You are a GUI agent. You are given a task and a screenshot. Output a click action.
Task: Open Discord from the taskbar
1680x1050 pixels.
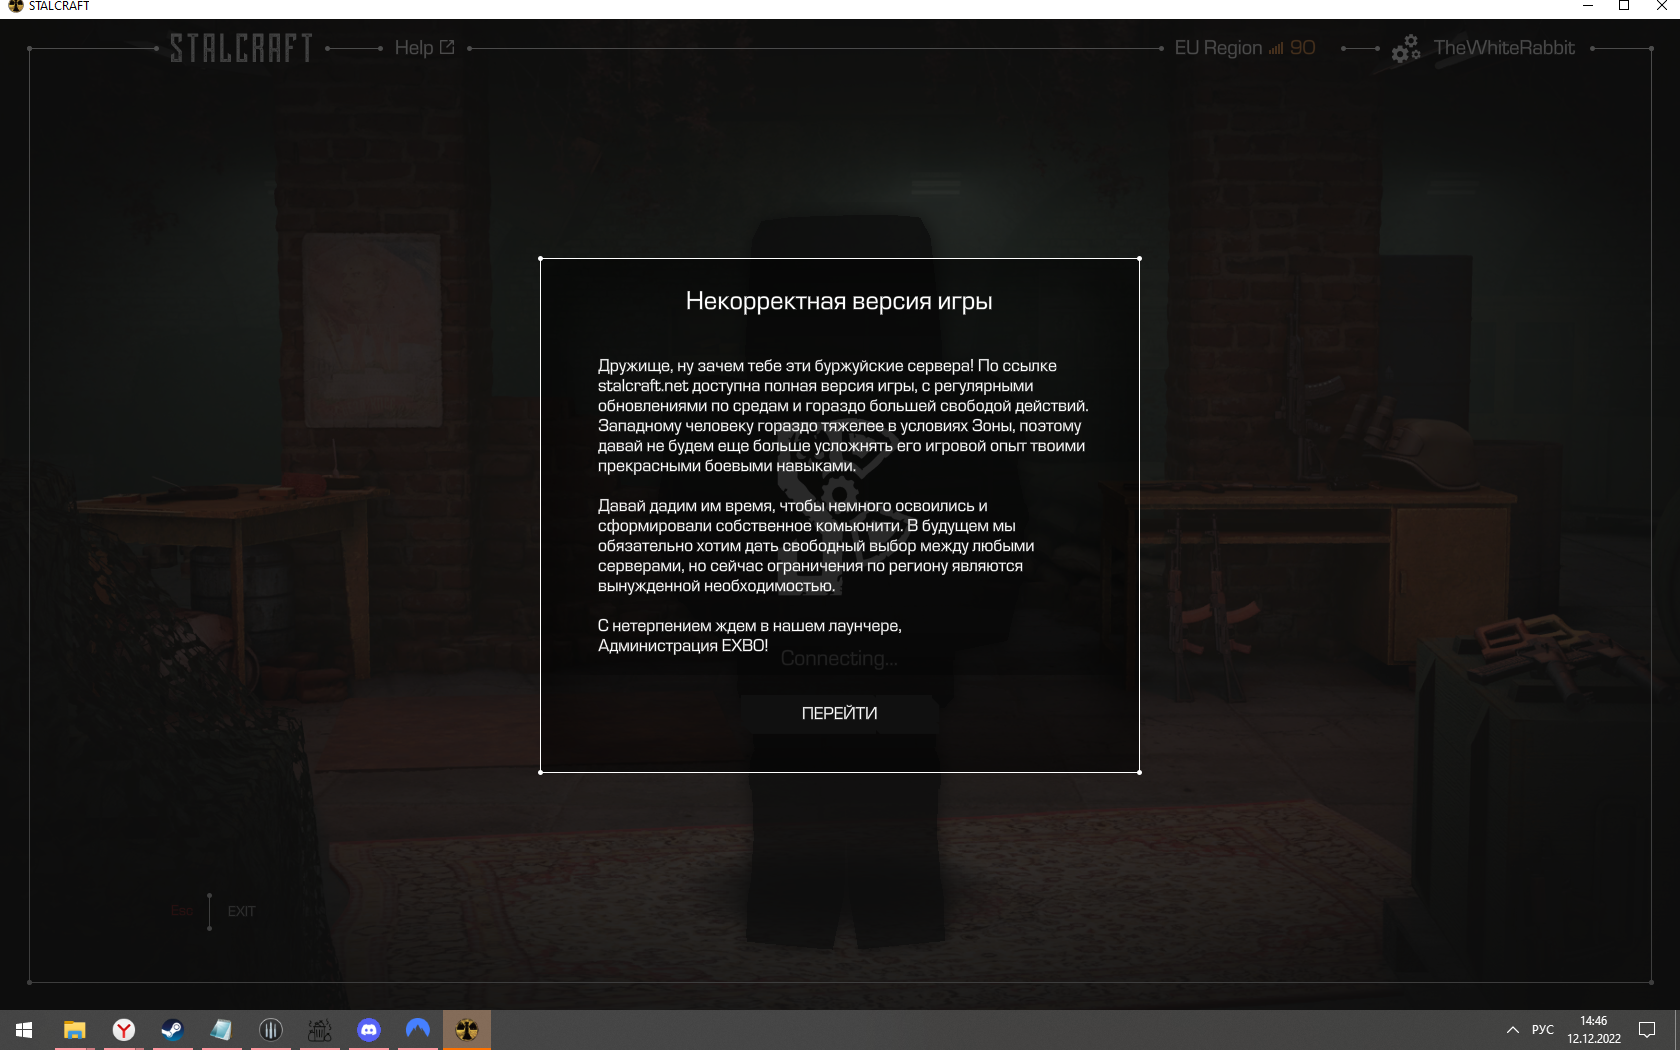click(x=368, y=1029)
